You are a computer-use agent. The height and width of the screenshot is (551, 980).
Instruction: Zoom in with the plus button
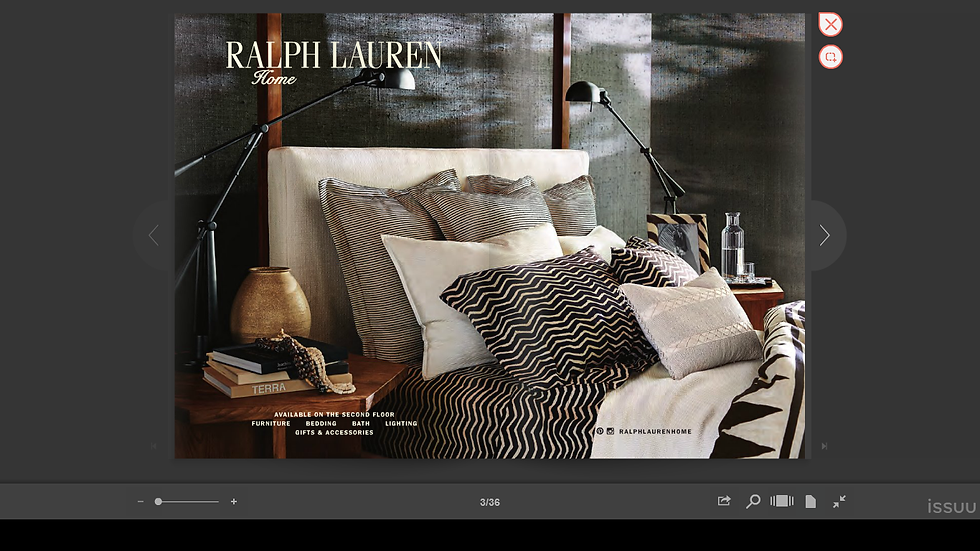click(234, 502)
